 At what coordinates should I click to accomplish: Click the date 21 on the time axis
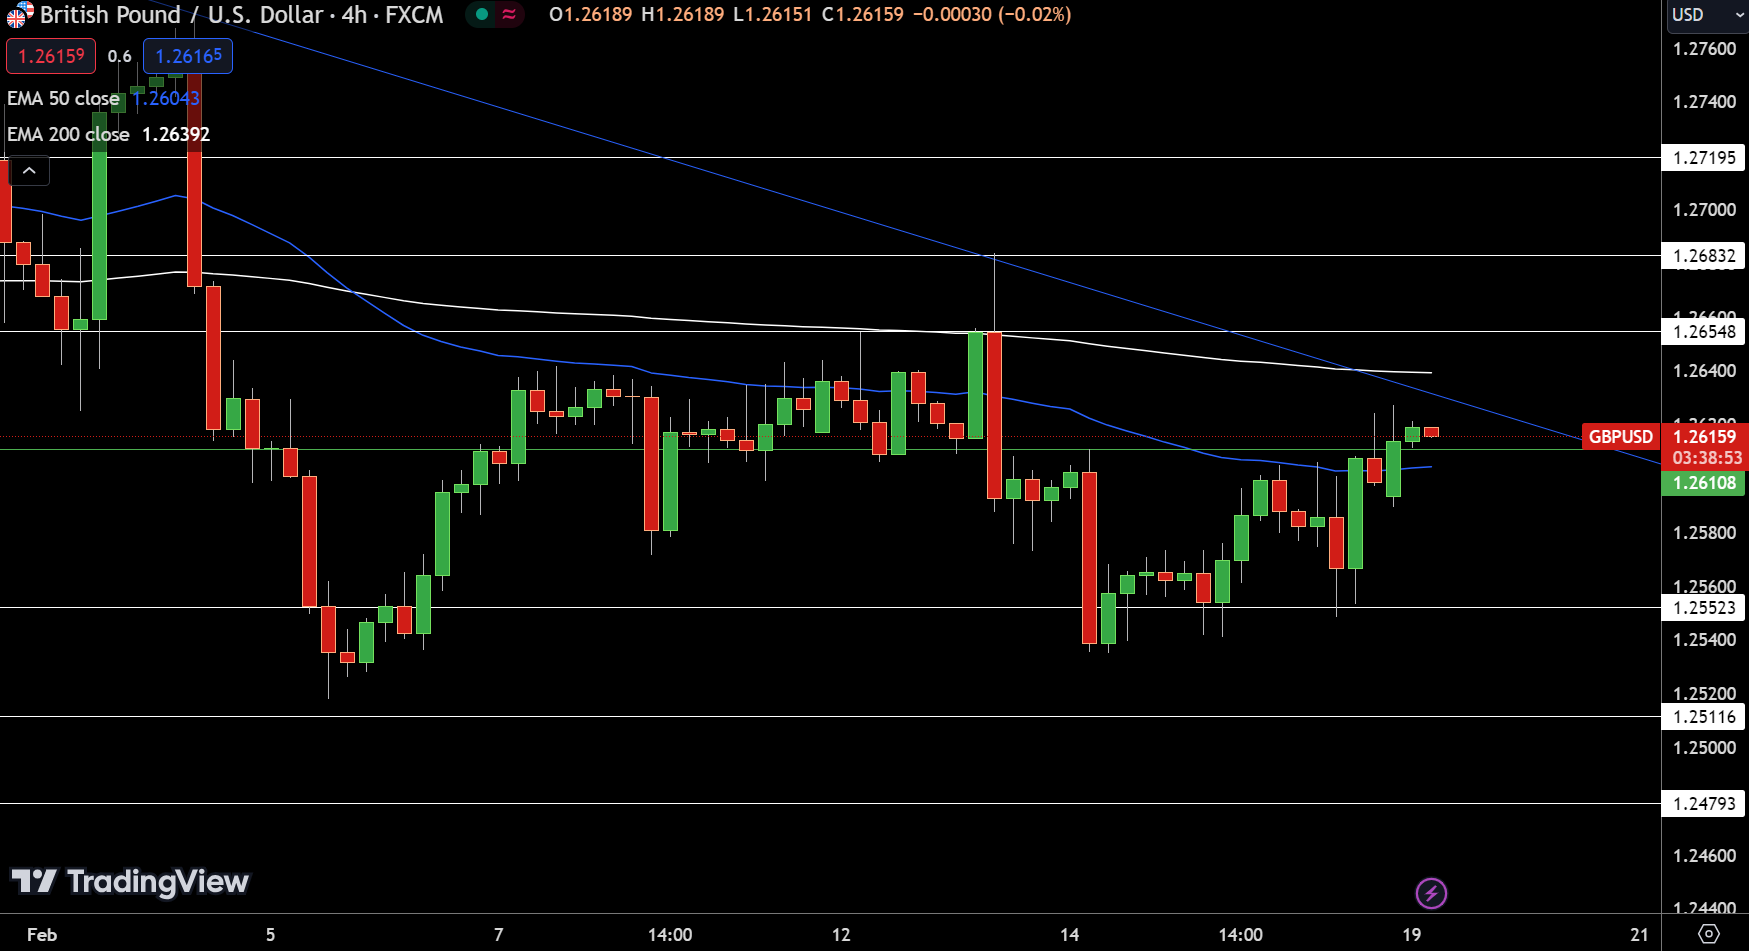1639,935
